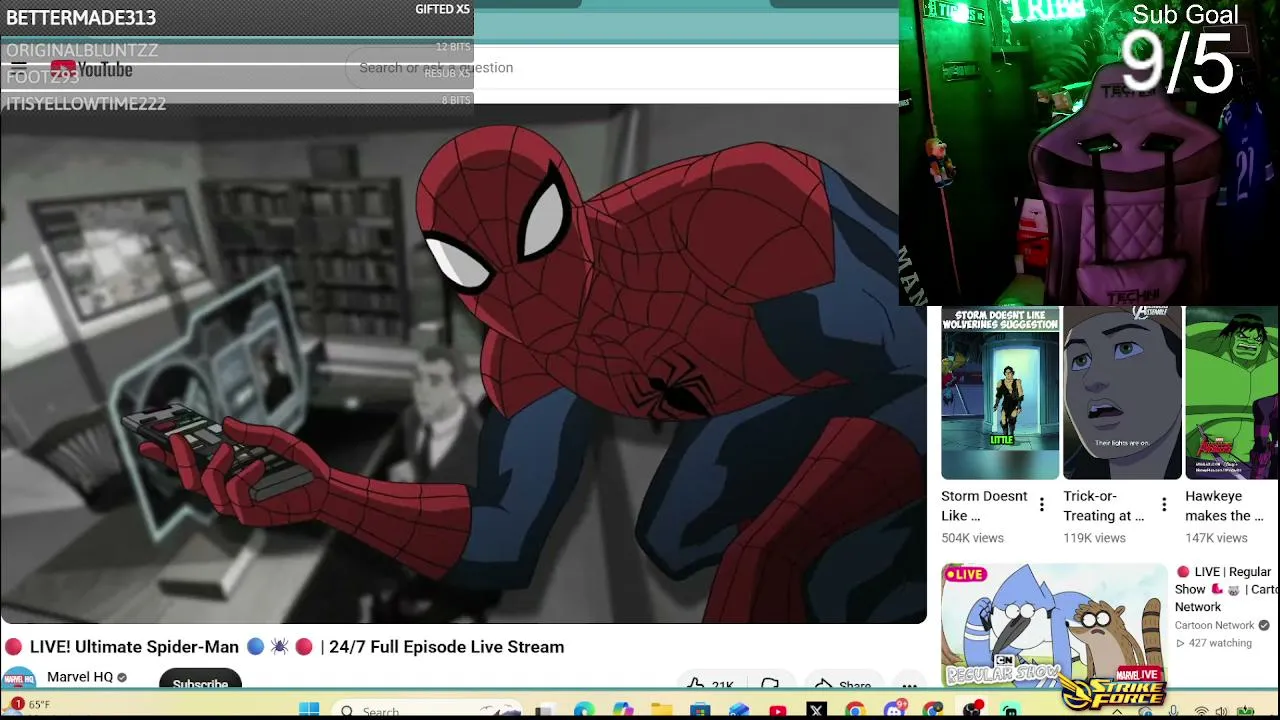Open the Storm Doesnt Like short thumbnail

point(1000,393)
